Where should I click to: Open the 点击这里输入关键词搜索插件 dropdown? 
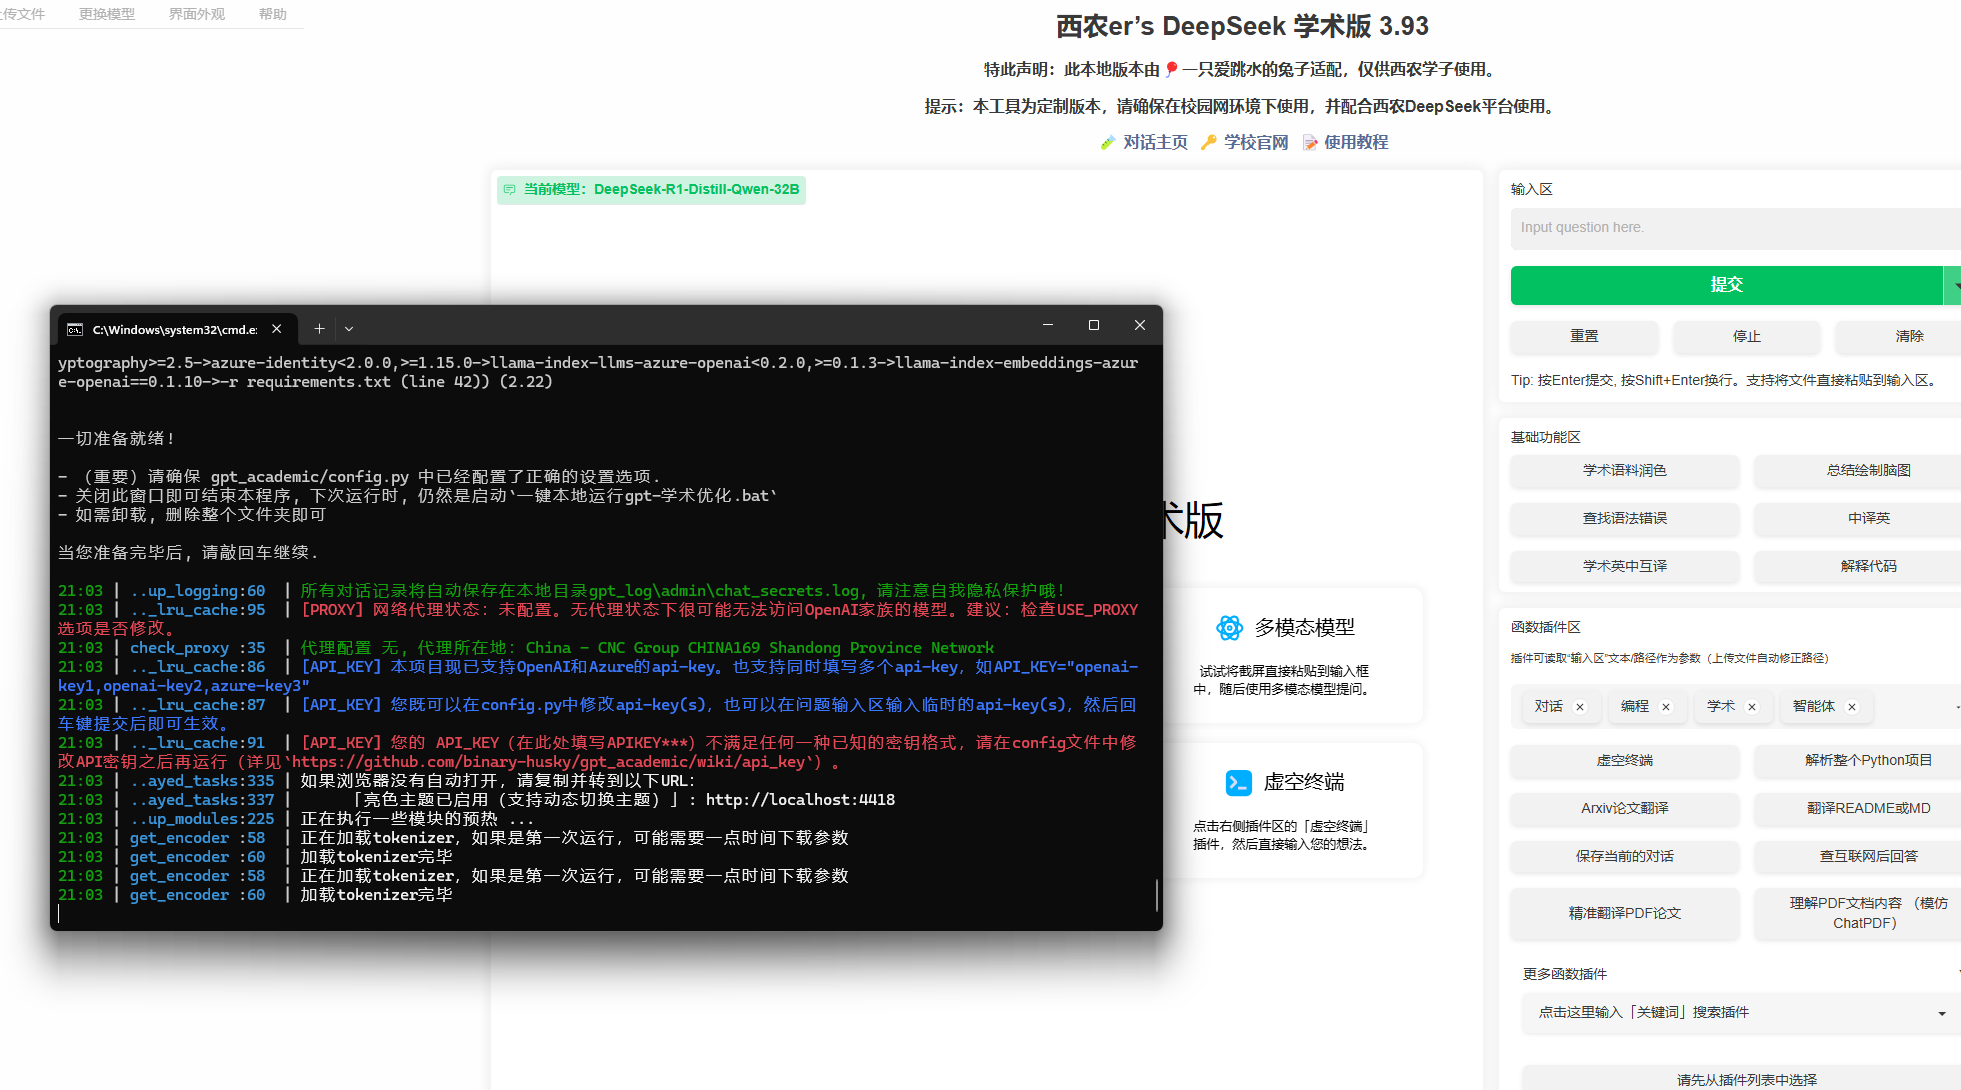point(1741,1013)
